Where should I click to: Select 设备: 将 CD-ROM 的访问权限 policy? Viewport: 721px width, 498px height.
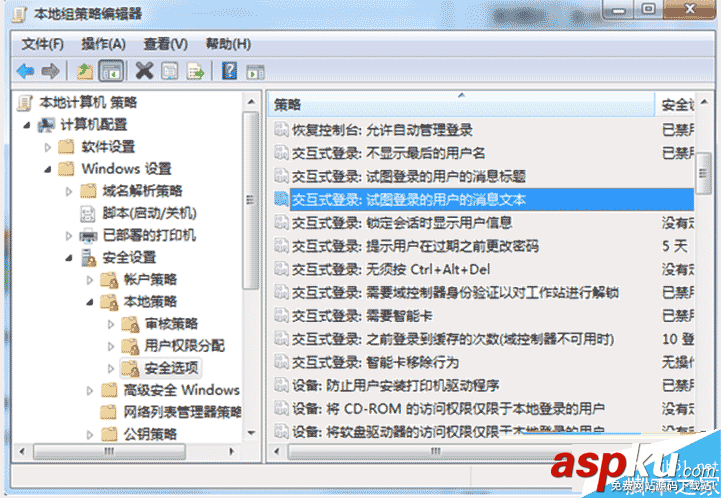click(x=448, y=408)
